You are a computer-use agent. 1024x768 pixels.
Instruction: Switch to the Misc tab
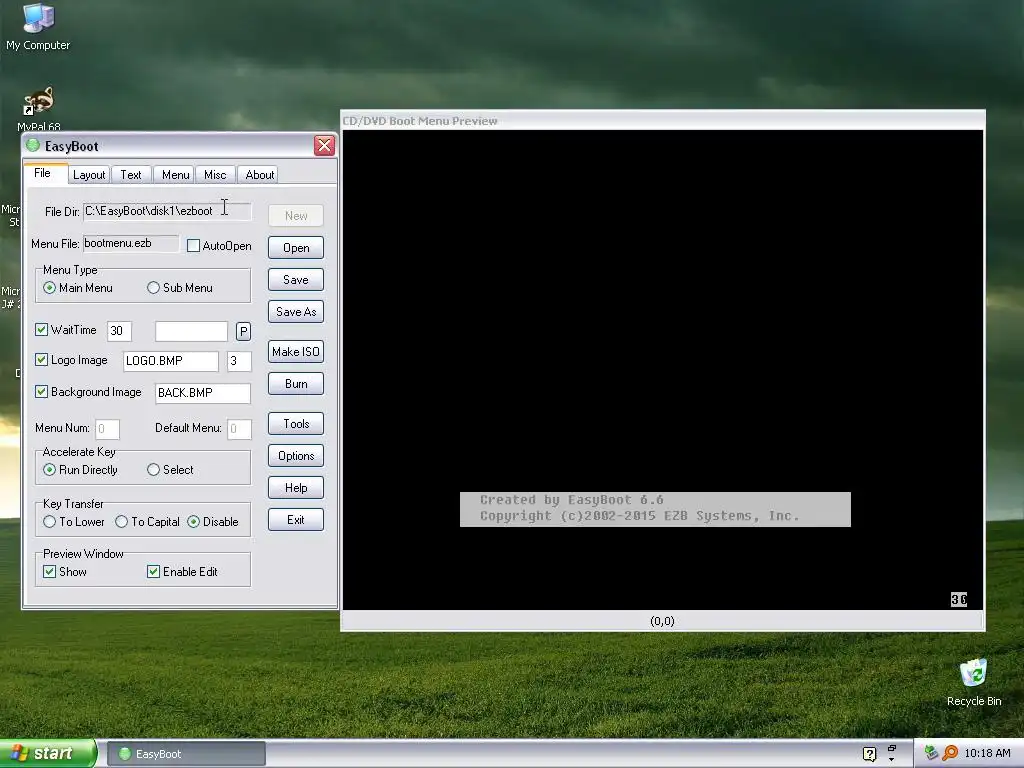[x=215, y=175]
